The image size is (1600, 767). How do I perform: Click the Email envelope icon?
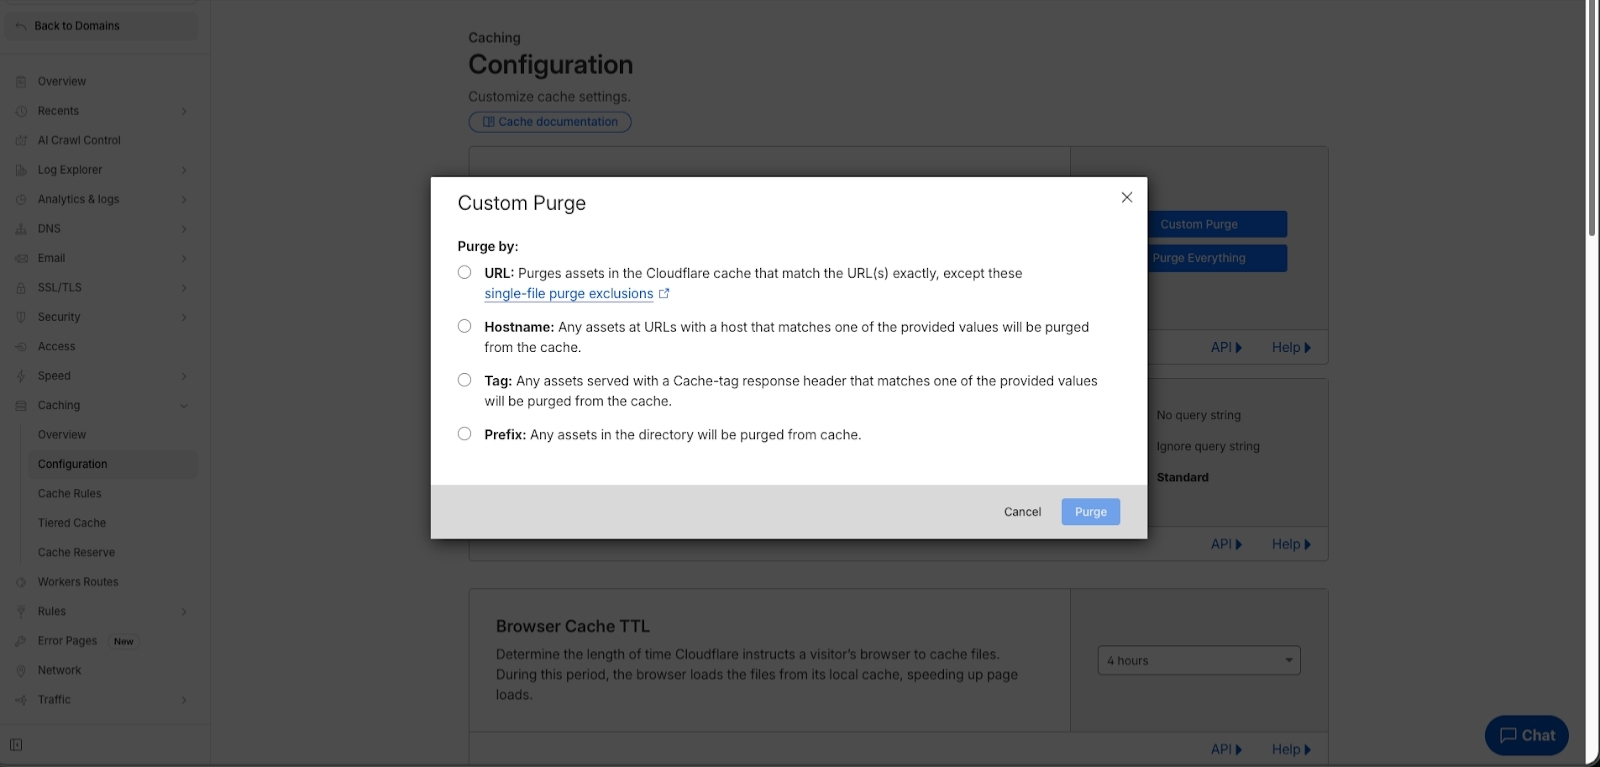(21, 258)
